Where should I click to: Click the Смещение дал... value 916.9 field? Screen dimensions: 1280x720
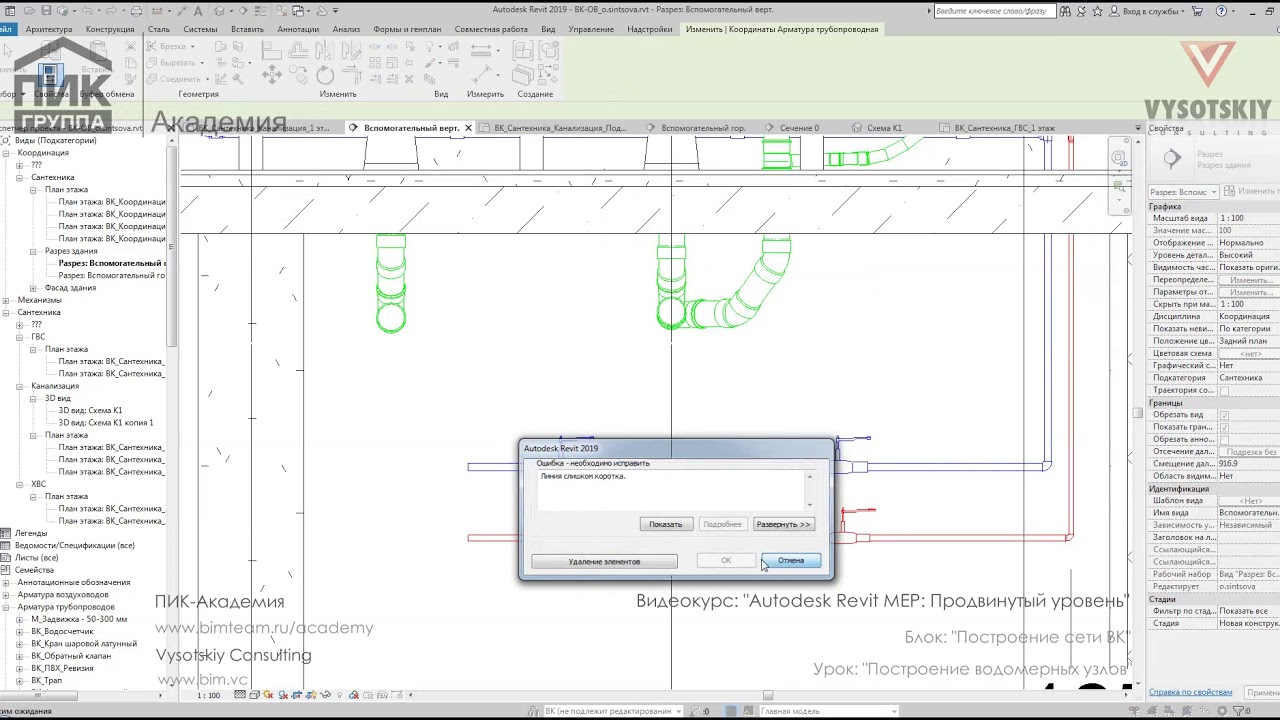1248,464
